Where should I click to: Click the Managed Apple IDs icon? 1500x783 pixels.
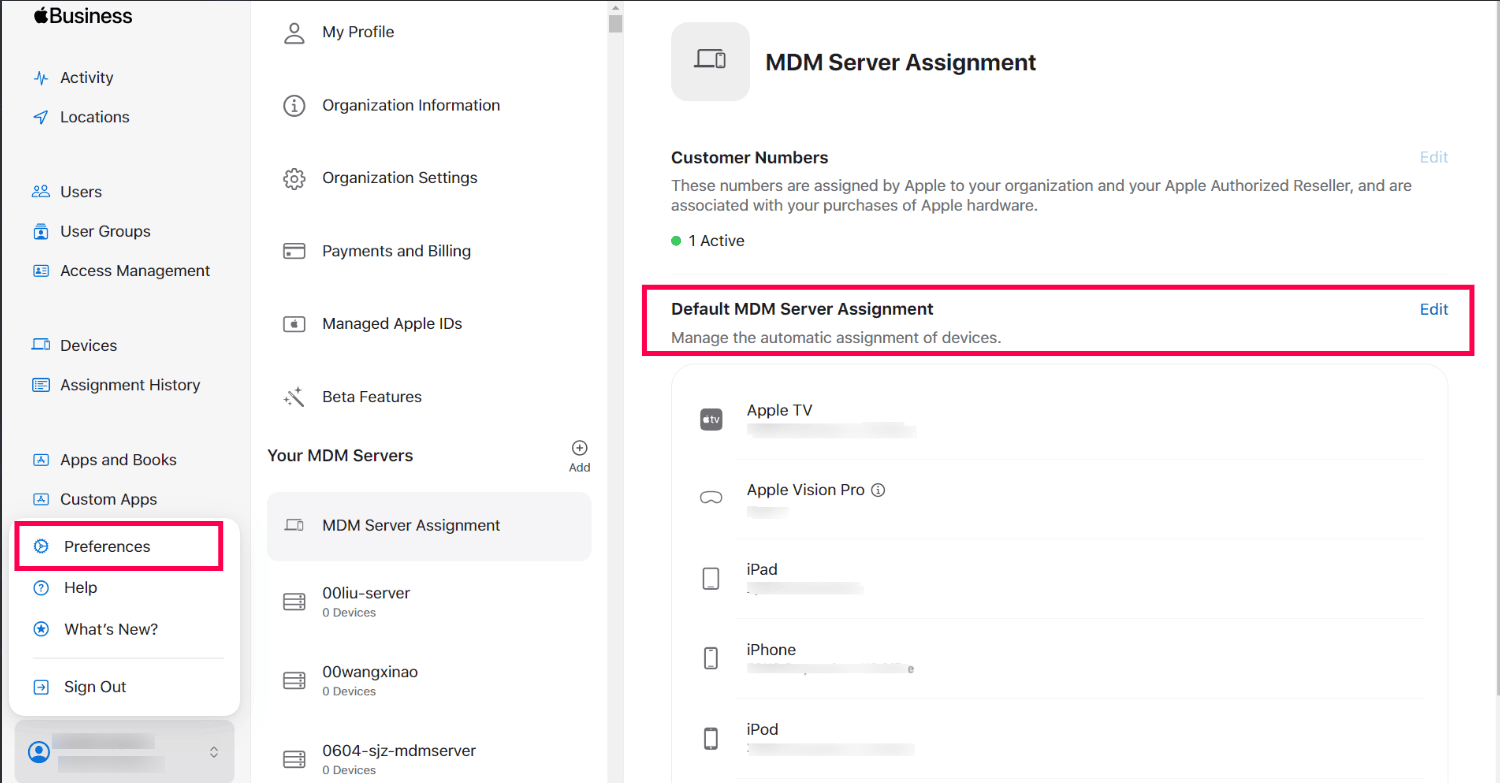tap(294, 324)
